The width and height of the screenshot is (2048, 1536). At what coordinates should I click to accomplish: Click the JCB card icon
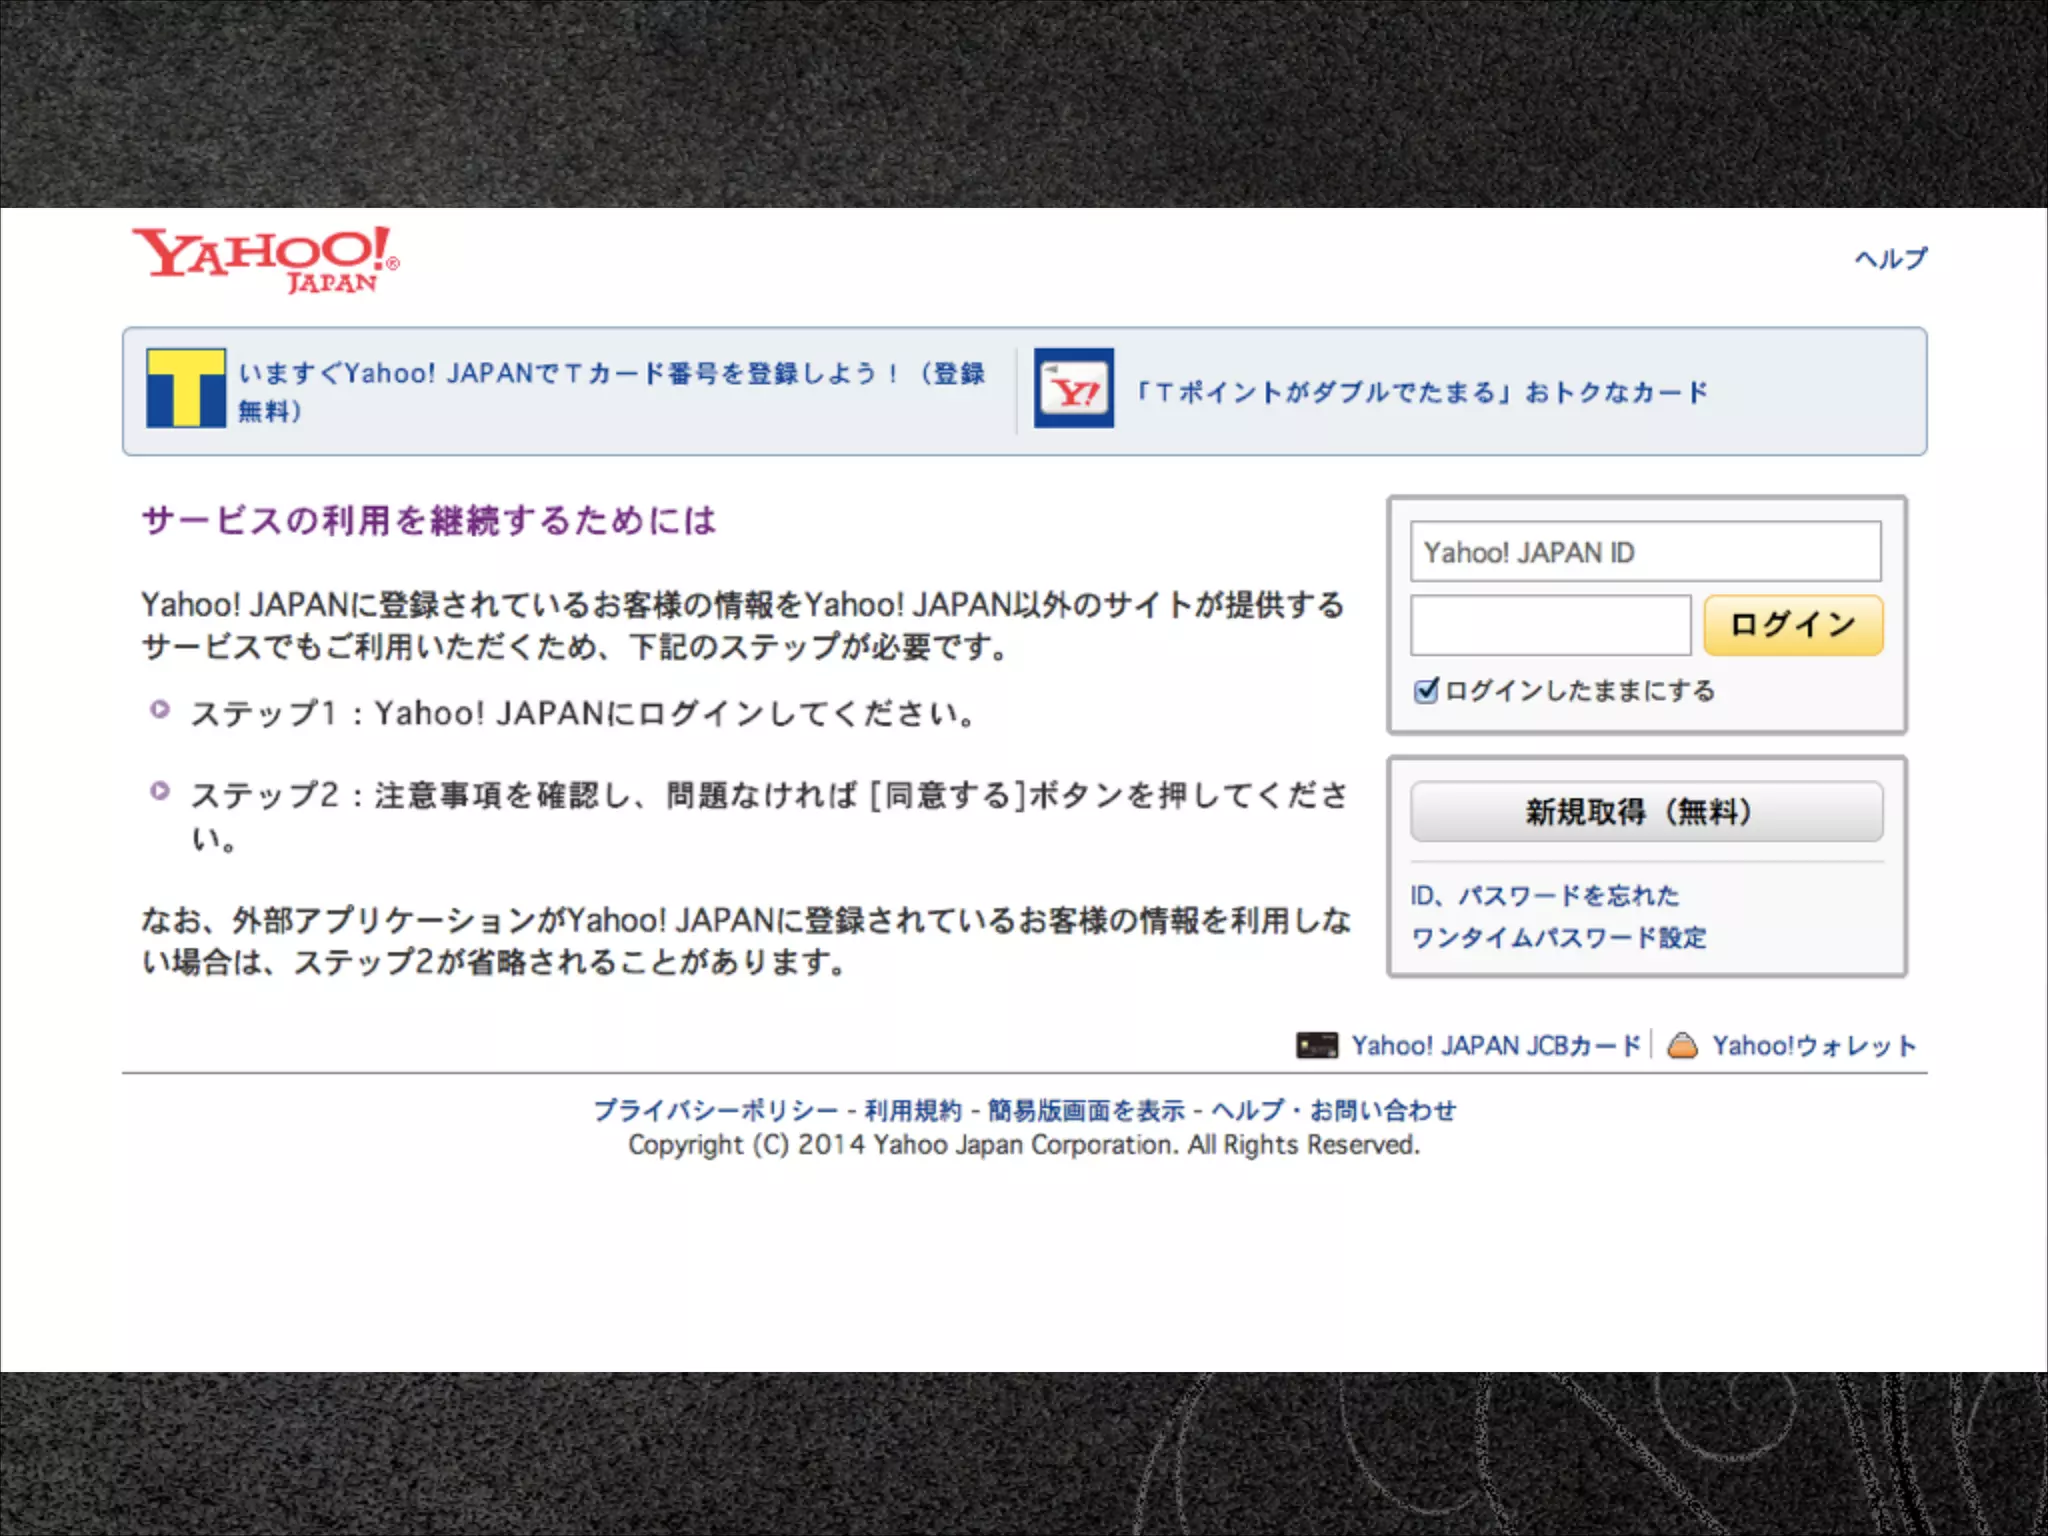[x=1317, y=1046]
